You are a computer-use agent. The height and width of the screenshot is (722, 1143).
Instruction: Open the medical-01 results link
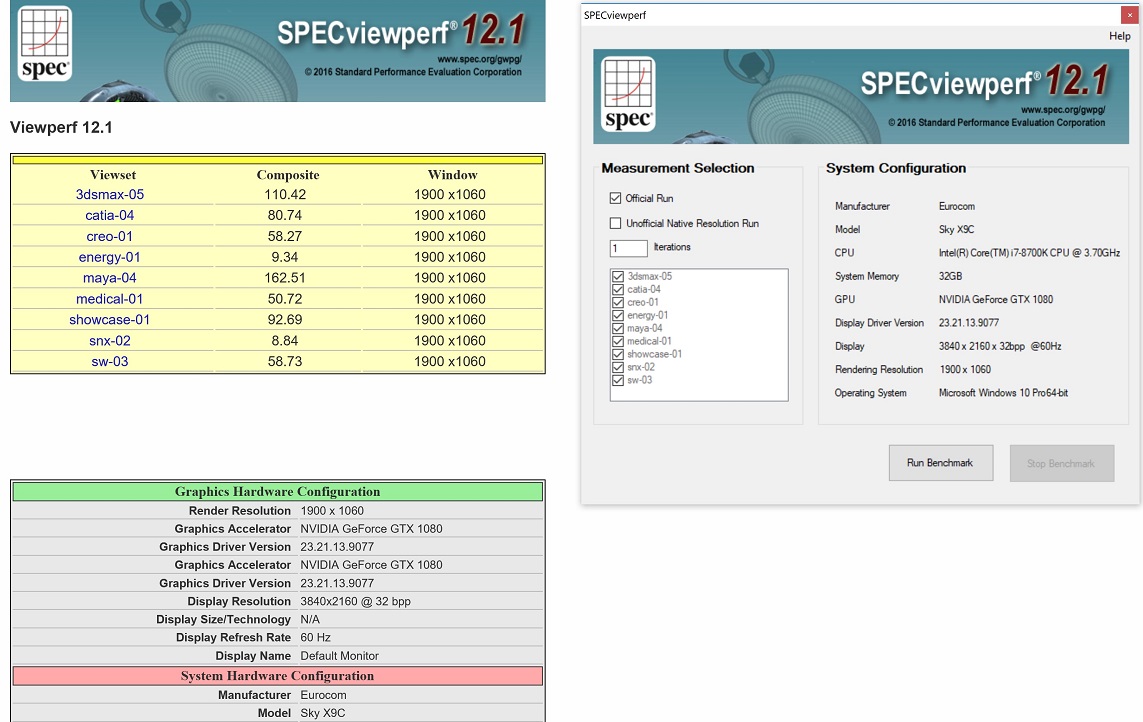click(x=110, y=299)
